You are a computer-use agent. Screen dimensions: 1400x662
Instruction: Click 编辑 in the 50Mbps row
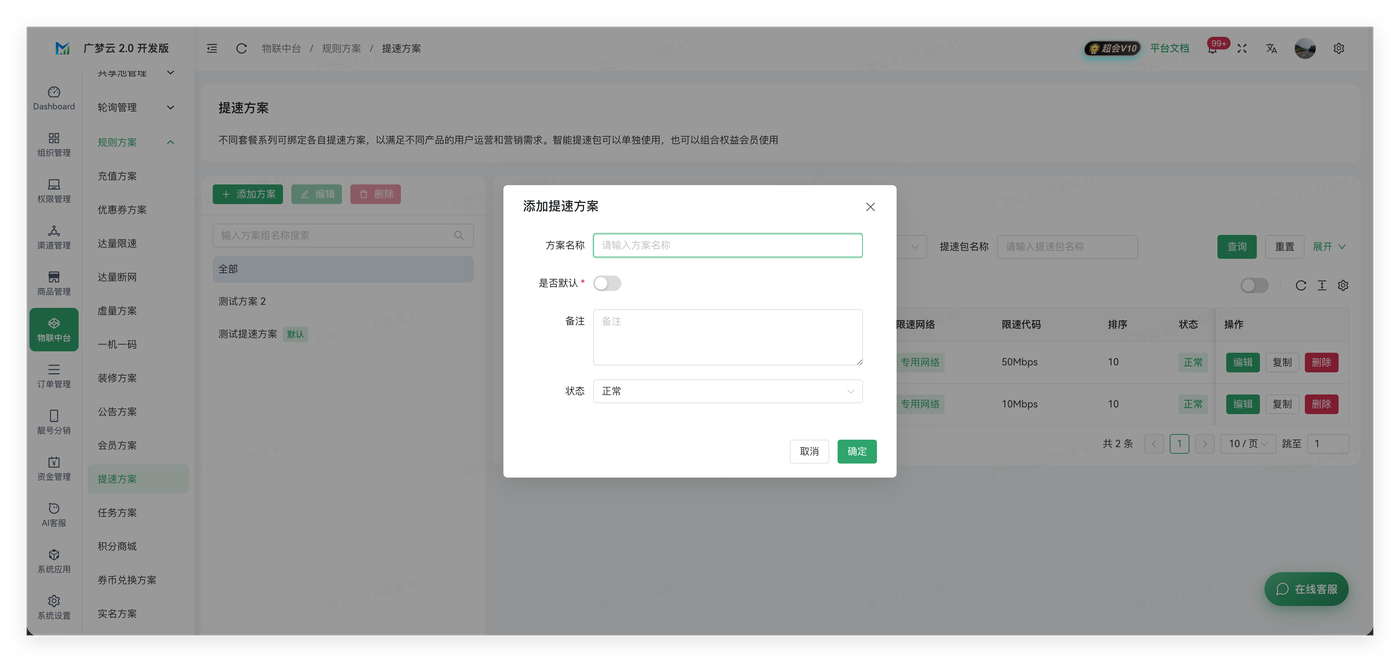click(1243, 362)
